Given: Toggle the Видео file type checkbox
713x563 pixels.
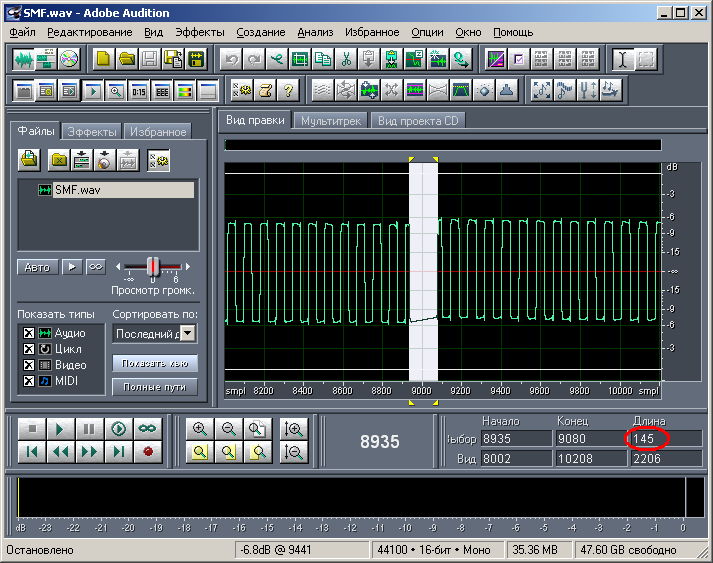Looking at the screenshot, I should [x=29, y=365].
